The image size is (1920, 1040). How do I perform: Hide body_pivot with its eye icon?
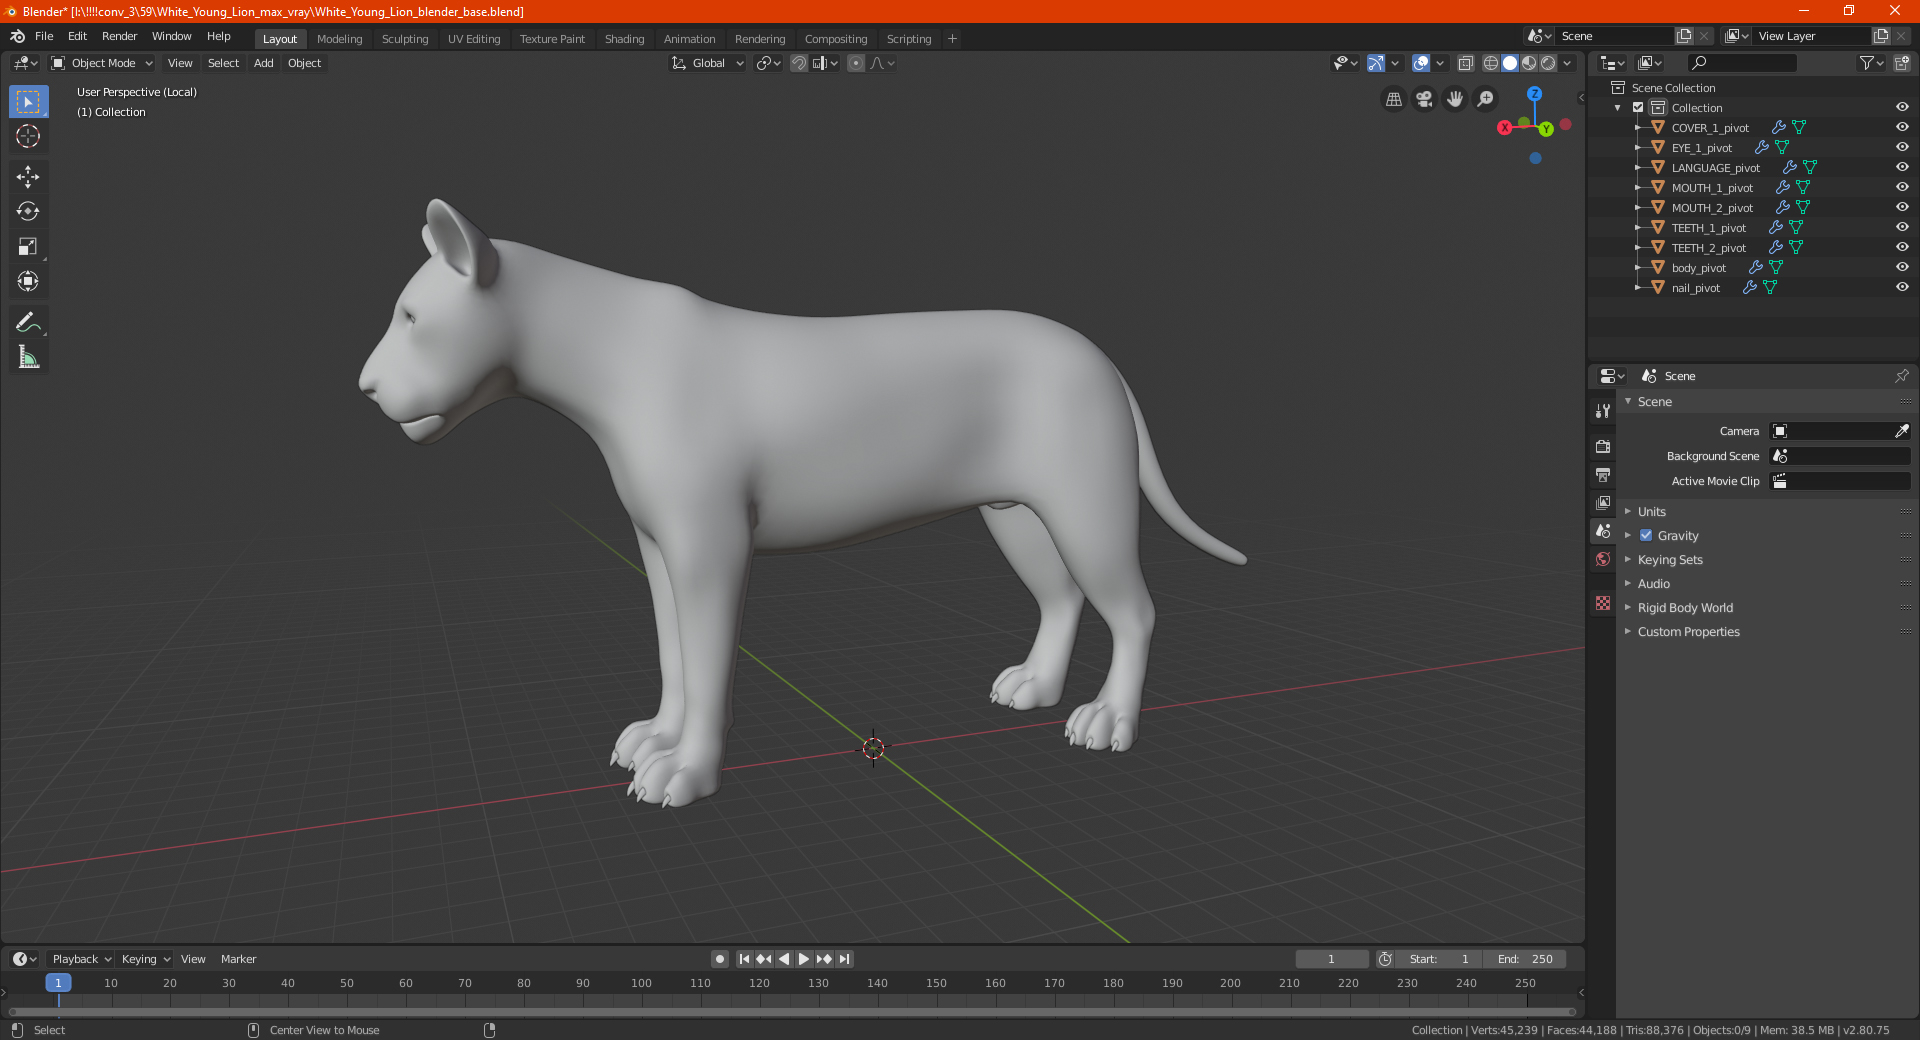tap(1902, 267)
